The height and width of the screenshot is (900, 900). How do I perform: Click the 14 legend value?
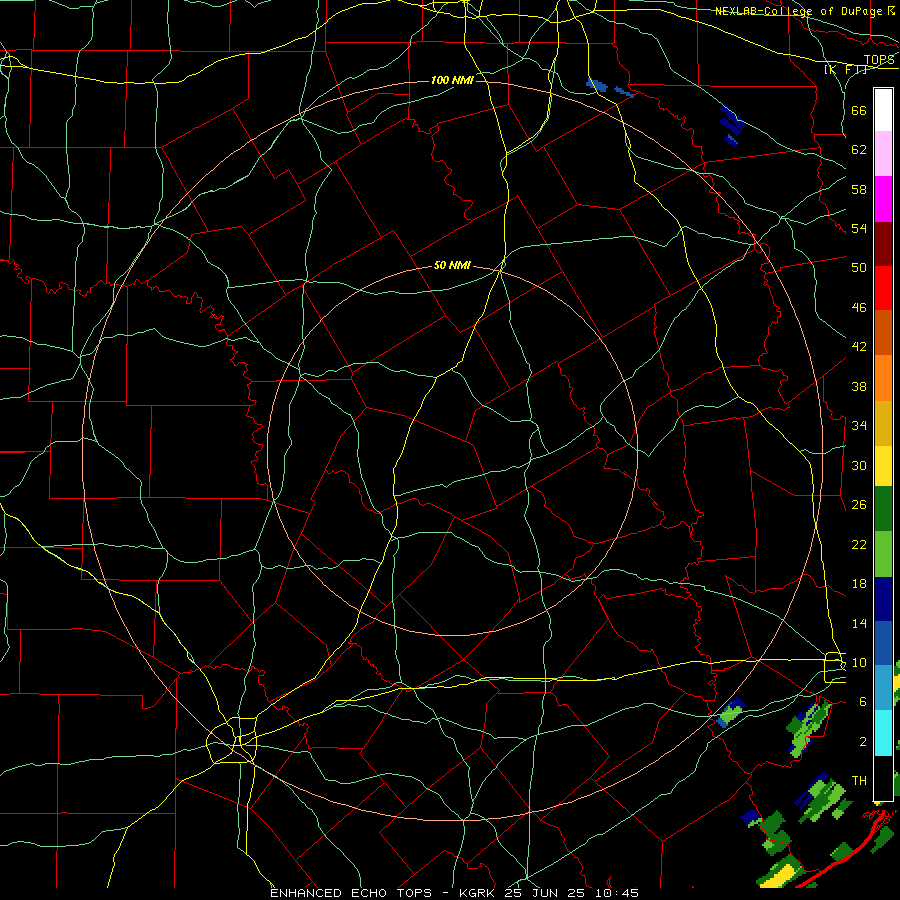point(859,623)
